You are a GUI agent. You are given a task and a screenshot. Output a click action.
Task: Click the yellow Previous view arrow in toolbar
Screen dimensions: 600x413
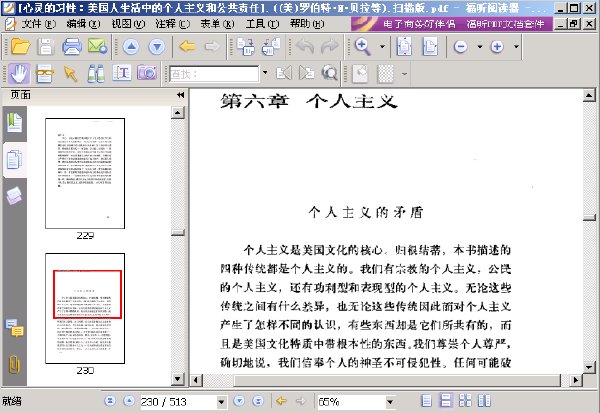187,47
